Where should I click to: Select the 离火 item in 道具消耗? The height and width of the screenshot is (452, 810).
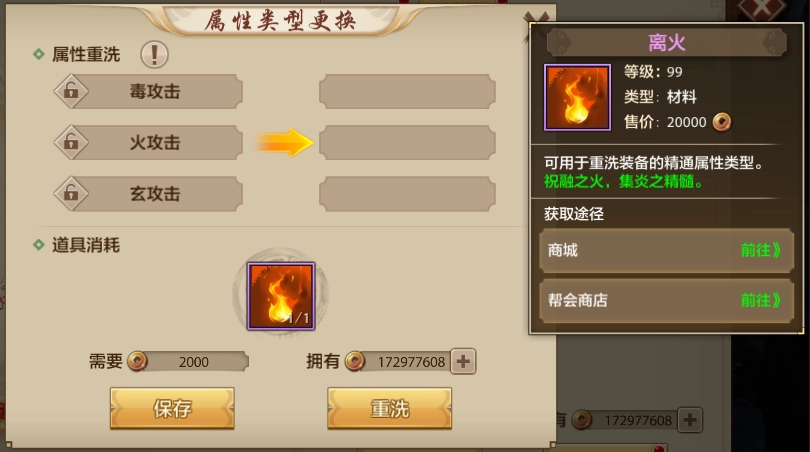(281, 296)
